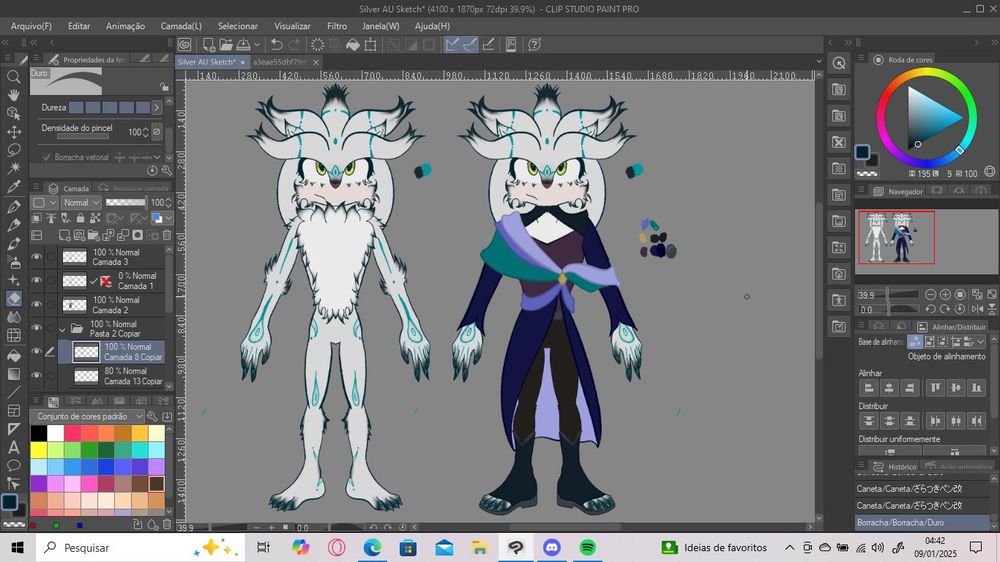Open the Dureza settings expander arrow

[157, 107]
